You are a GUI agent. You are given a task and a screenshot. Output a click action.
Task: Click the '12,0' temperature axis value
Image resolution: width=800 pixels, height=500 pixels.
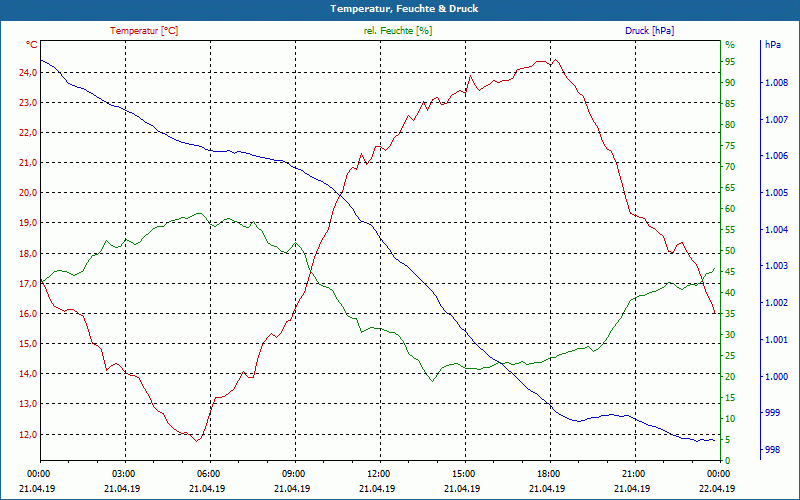[28, 435]
